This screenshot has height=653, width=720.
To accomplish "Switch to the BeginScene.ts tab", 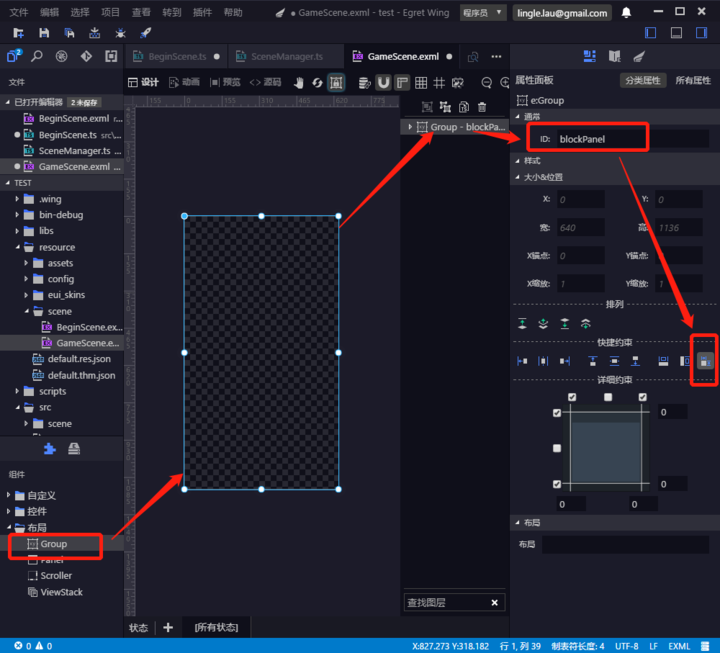I will (176, 56).
